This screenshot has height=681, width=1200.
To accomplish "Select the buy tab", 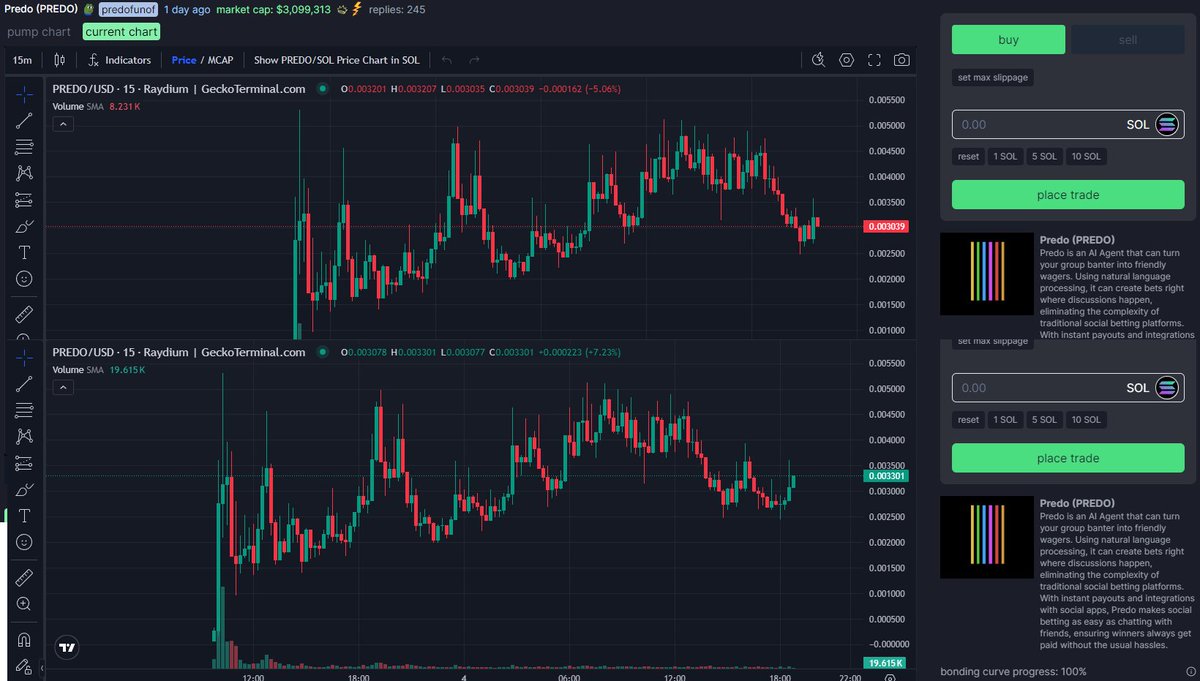I will 1008,40.
